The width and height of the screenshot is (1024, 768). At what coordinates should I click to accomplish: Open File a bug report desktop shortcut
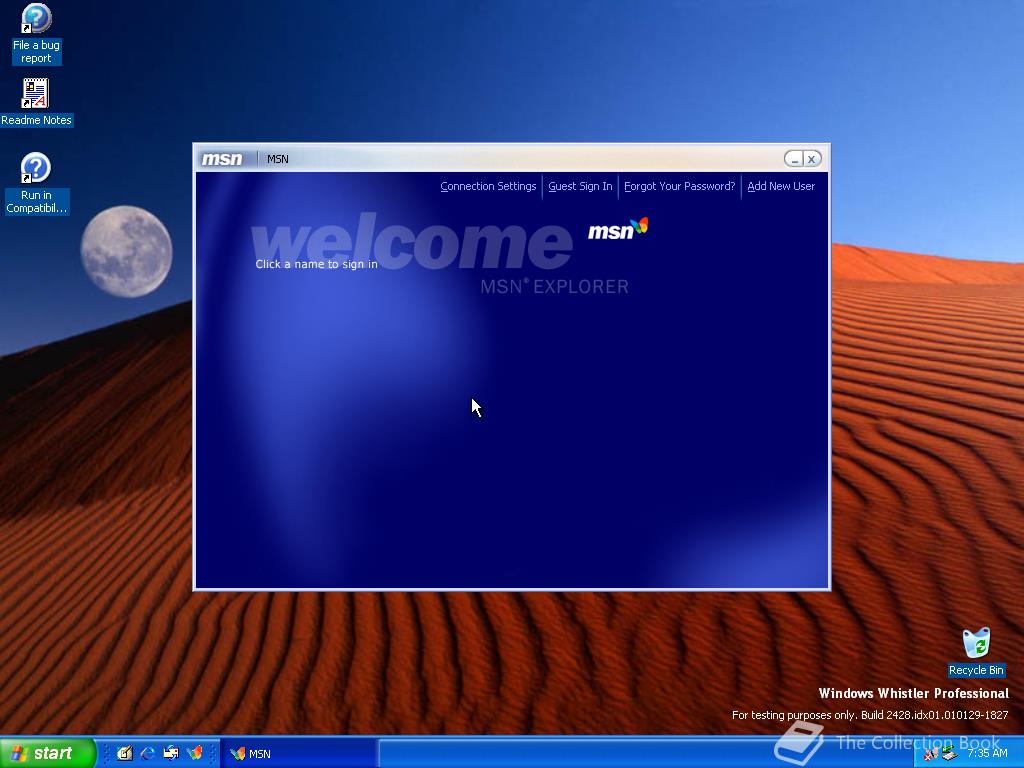pyautogui.click(x=36, y=33)
